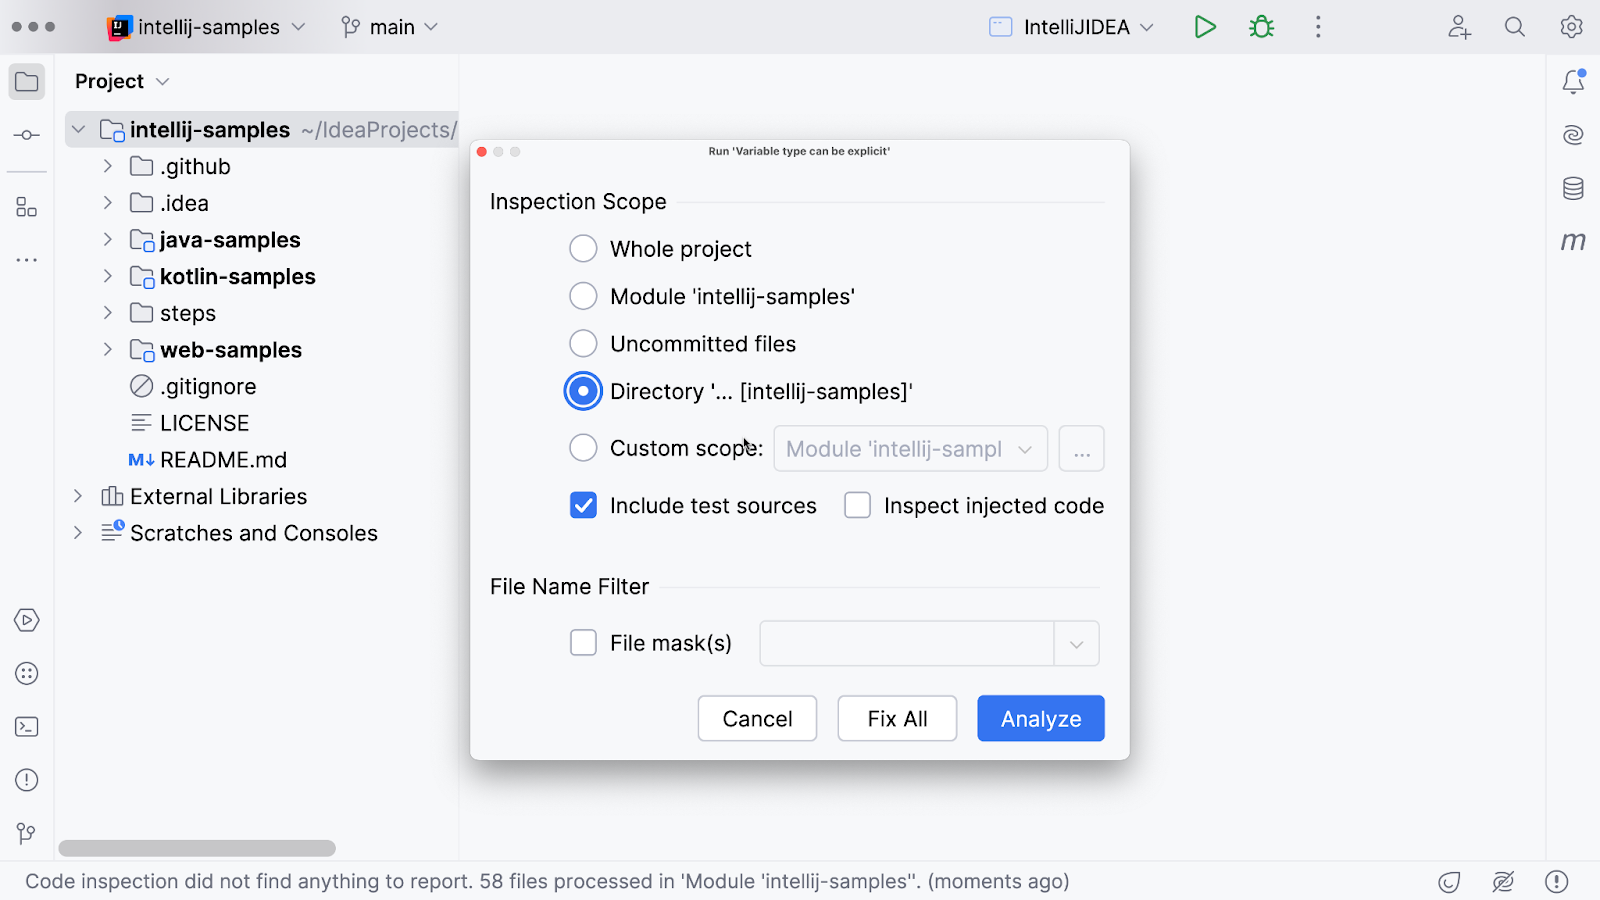1600x900 pixels.
Task: Start debugging with the bug icon
Action: pos(1262,27)
